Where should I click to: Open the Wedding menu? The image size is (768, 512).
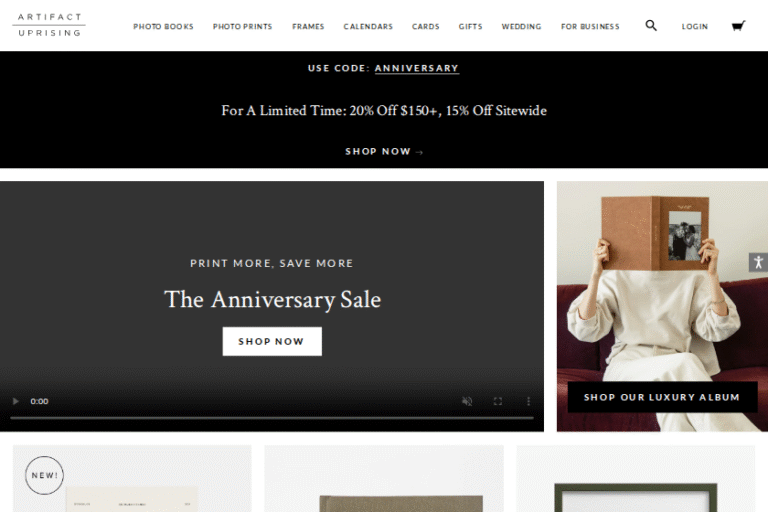click(521, 26)
